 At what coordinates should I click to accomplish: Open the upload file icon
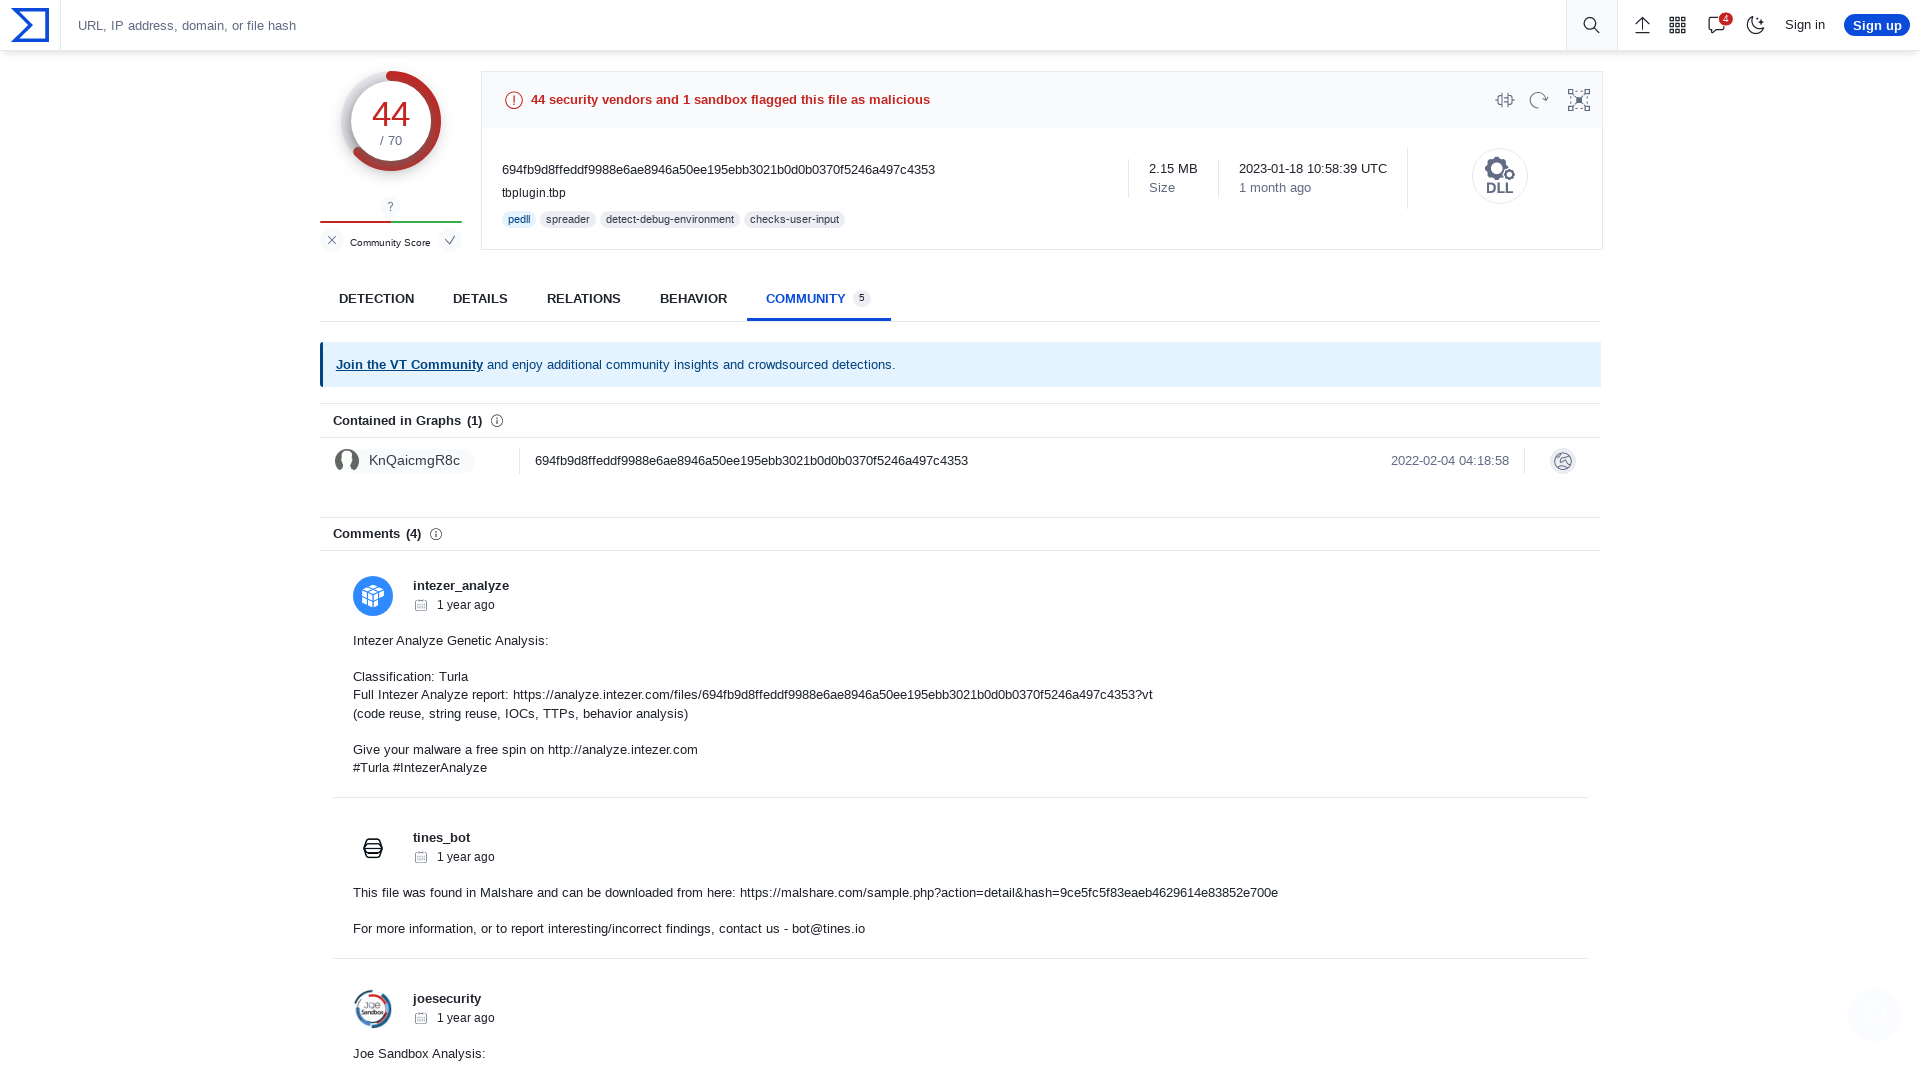pyautogui.click(x=1642, y=25)
